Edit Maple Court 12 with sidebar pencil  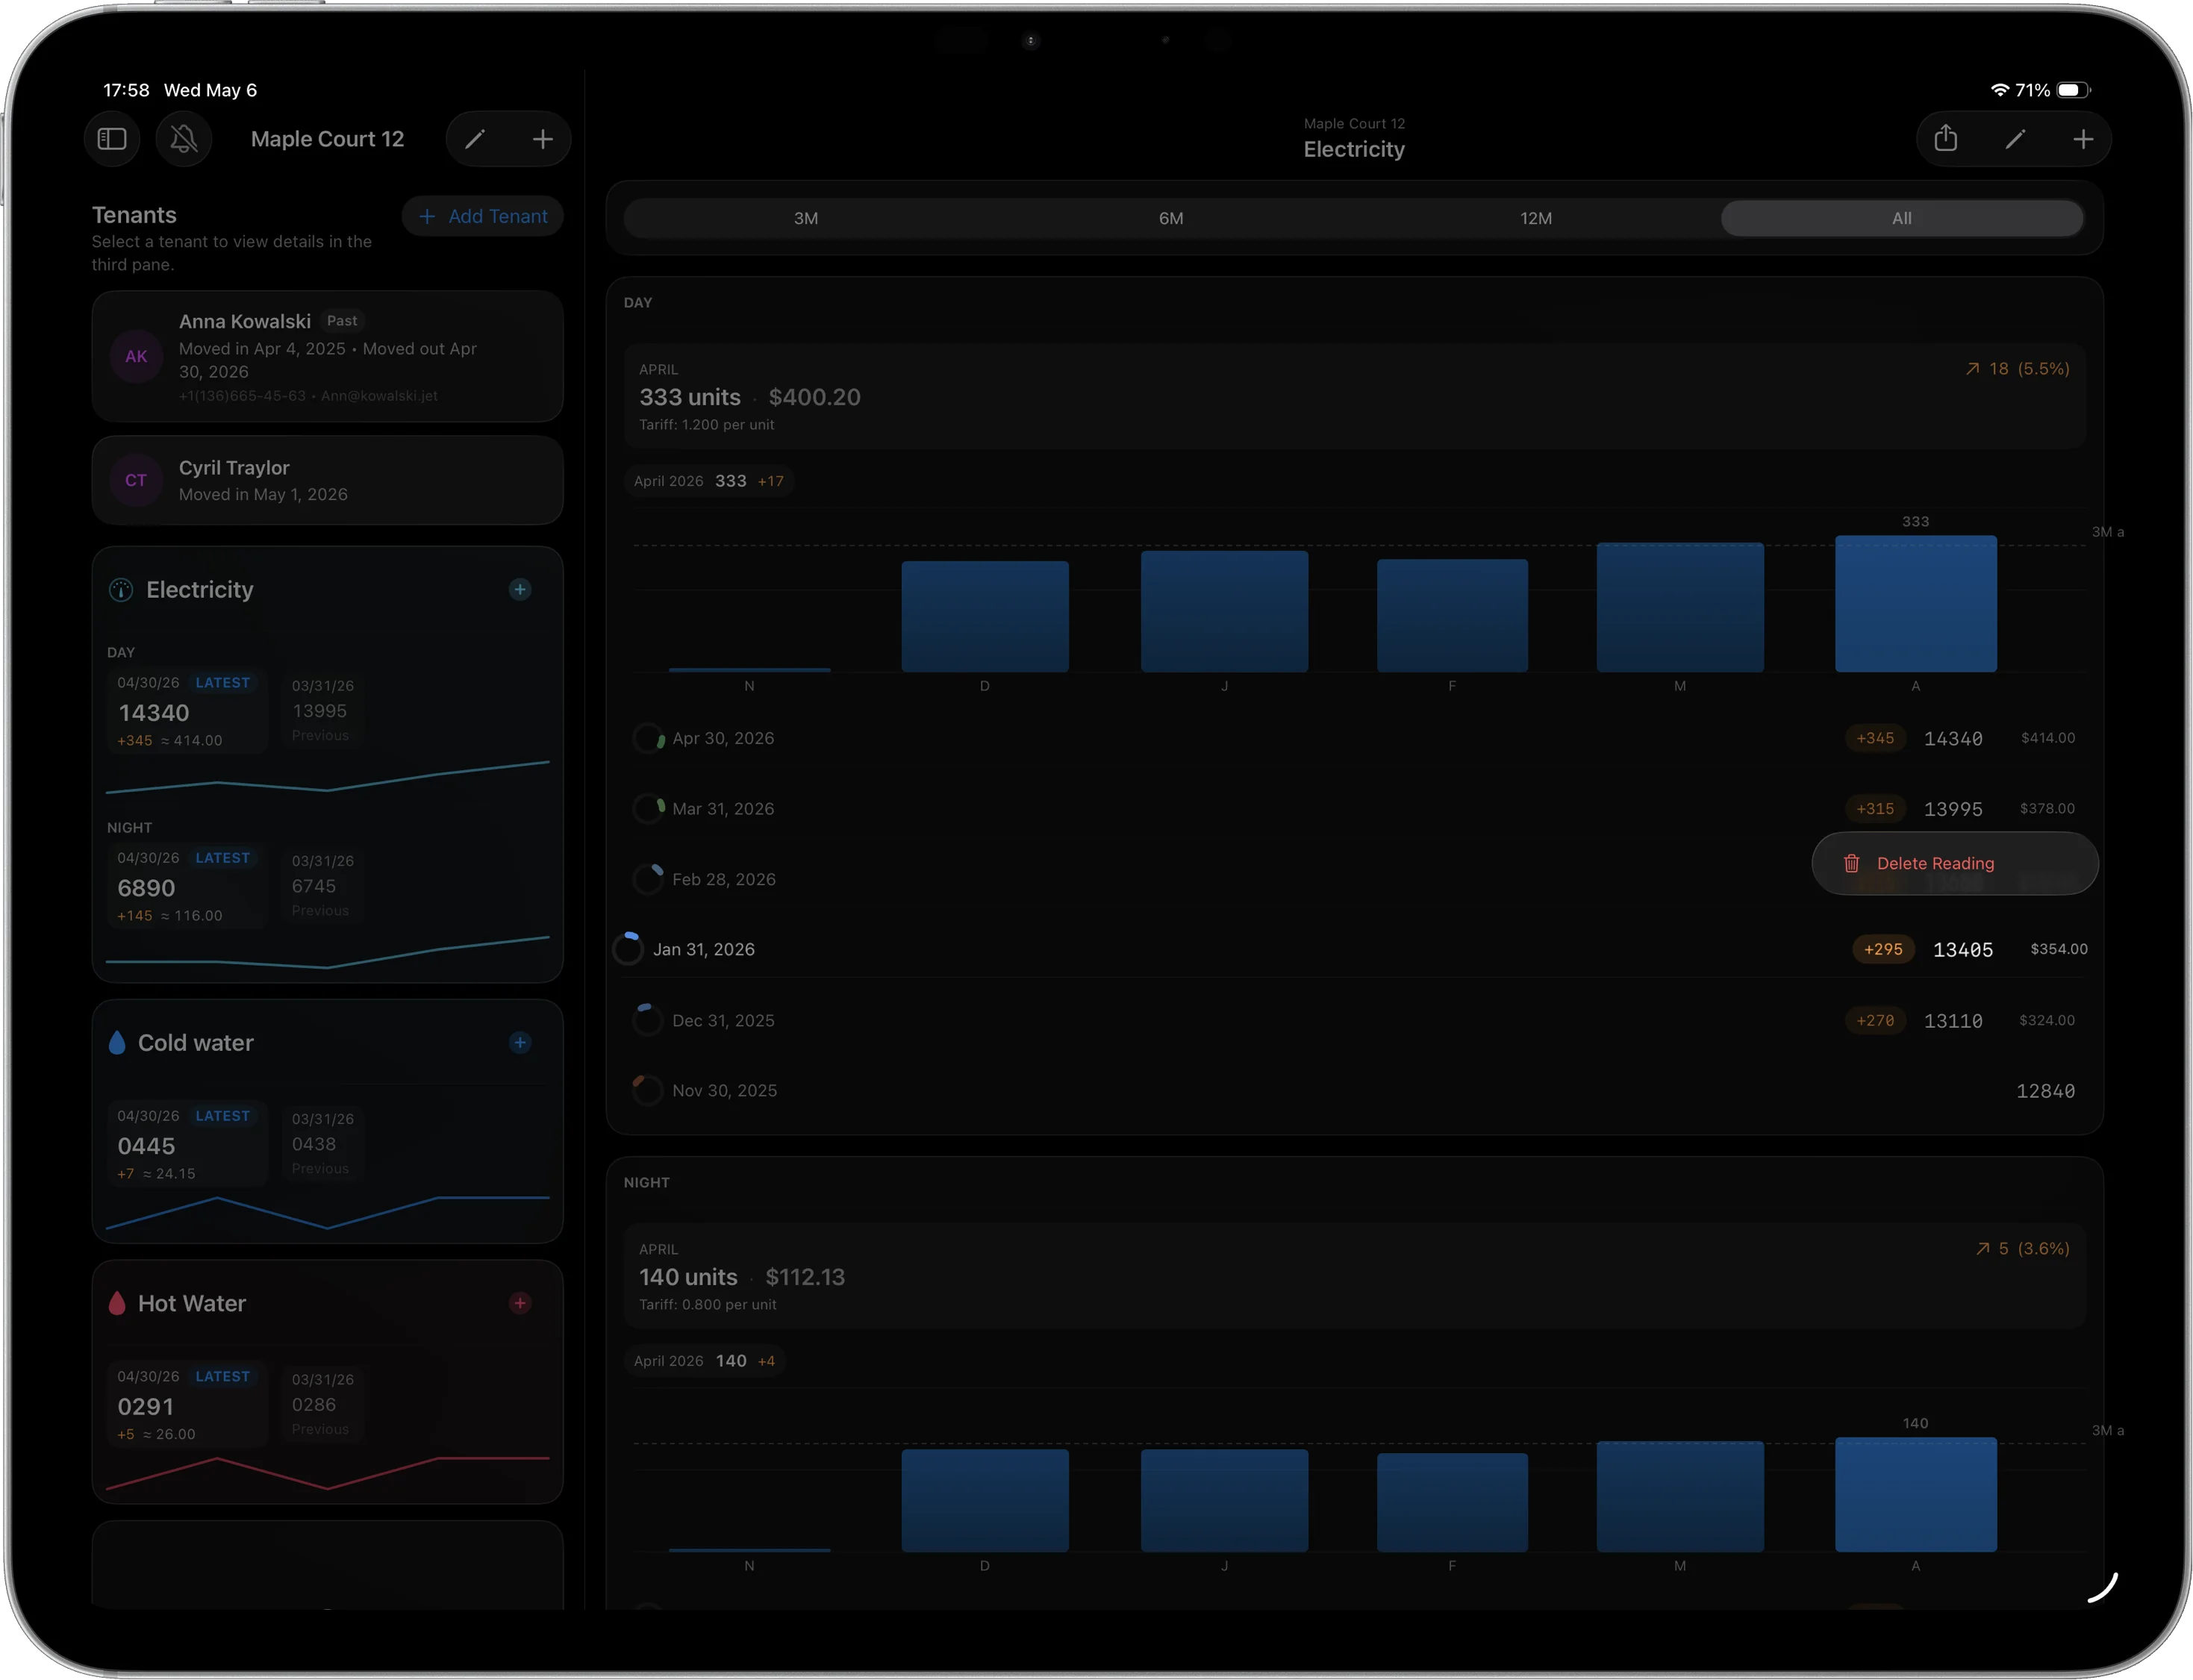pyautogui.click(x=475, y=139)
